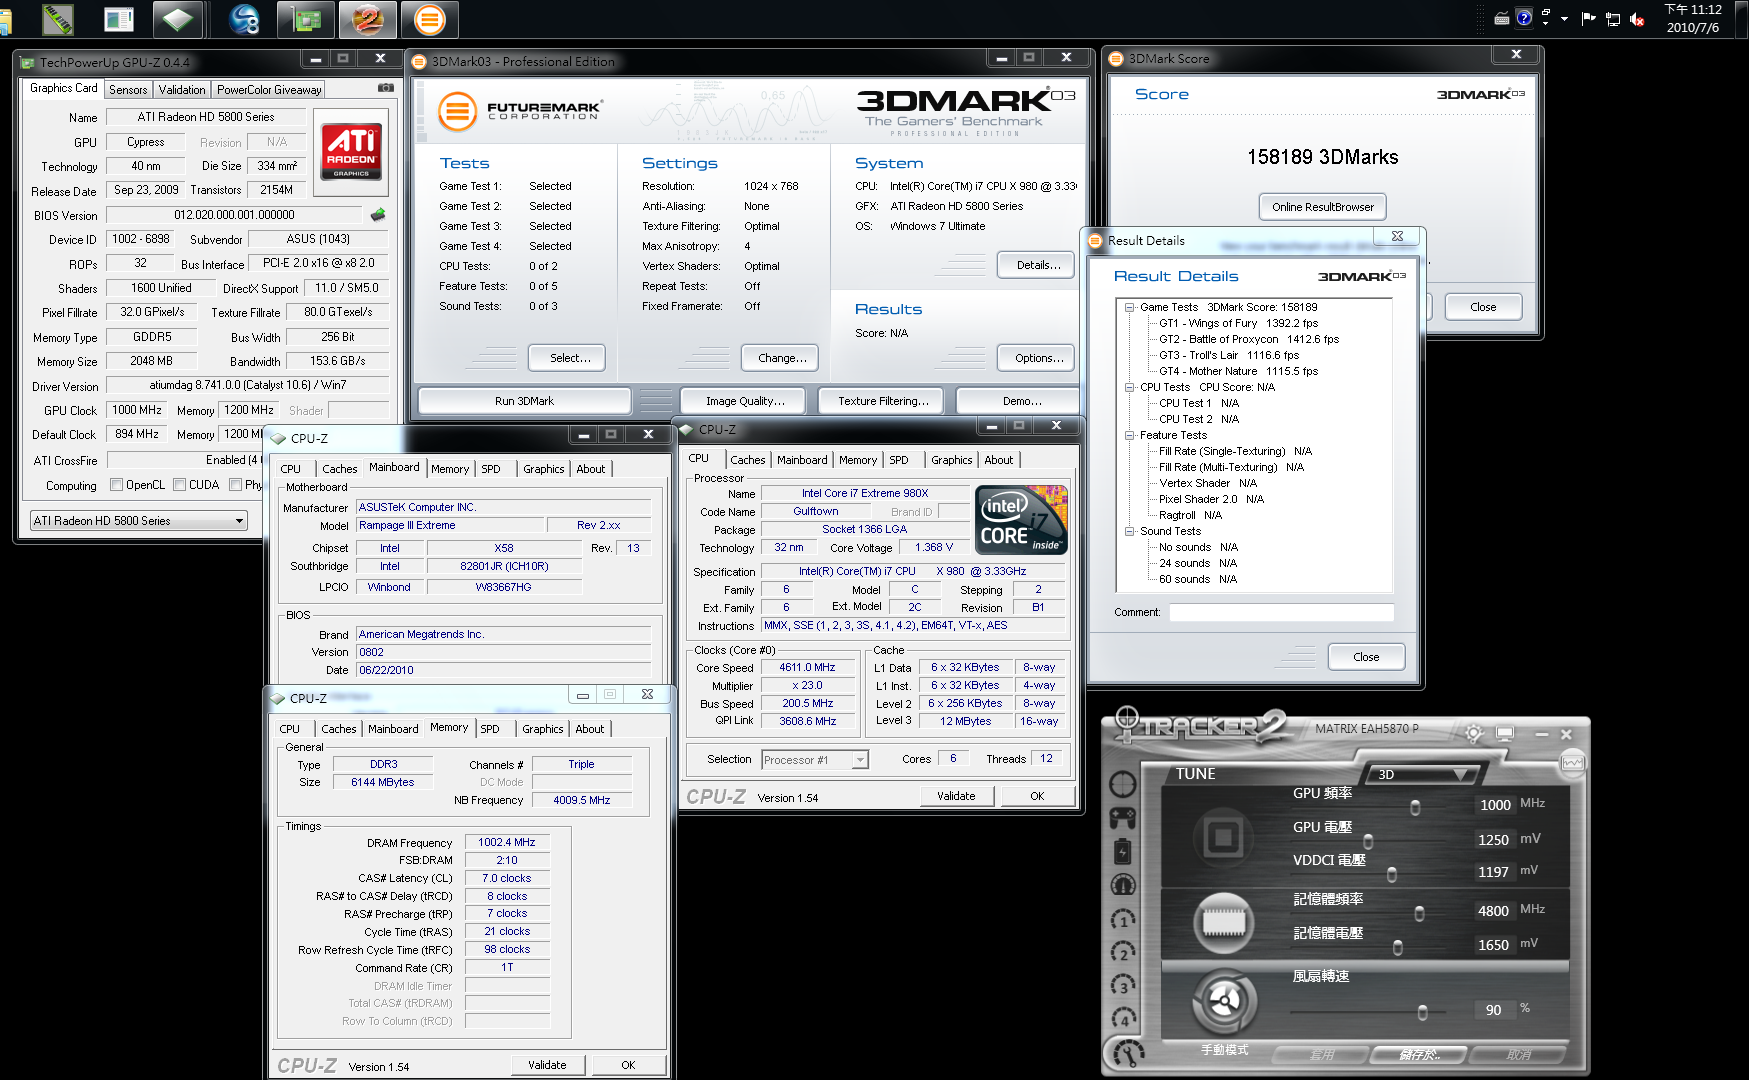Click the GPU voltage 1250 value field
This screenshot has width=1749, height=1080.
tap(1493, 840)
